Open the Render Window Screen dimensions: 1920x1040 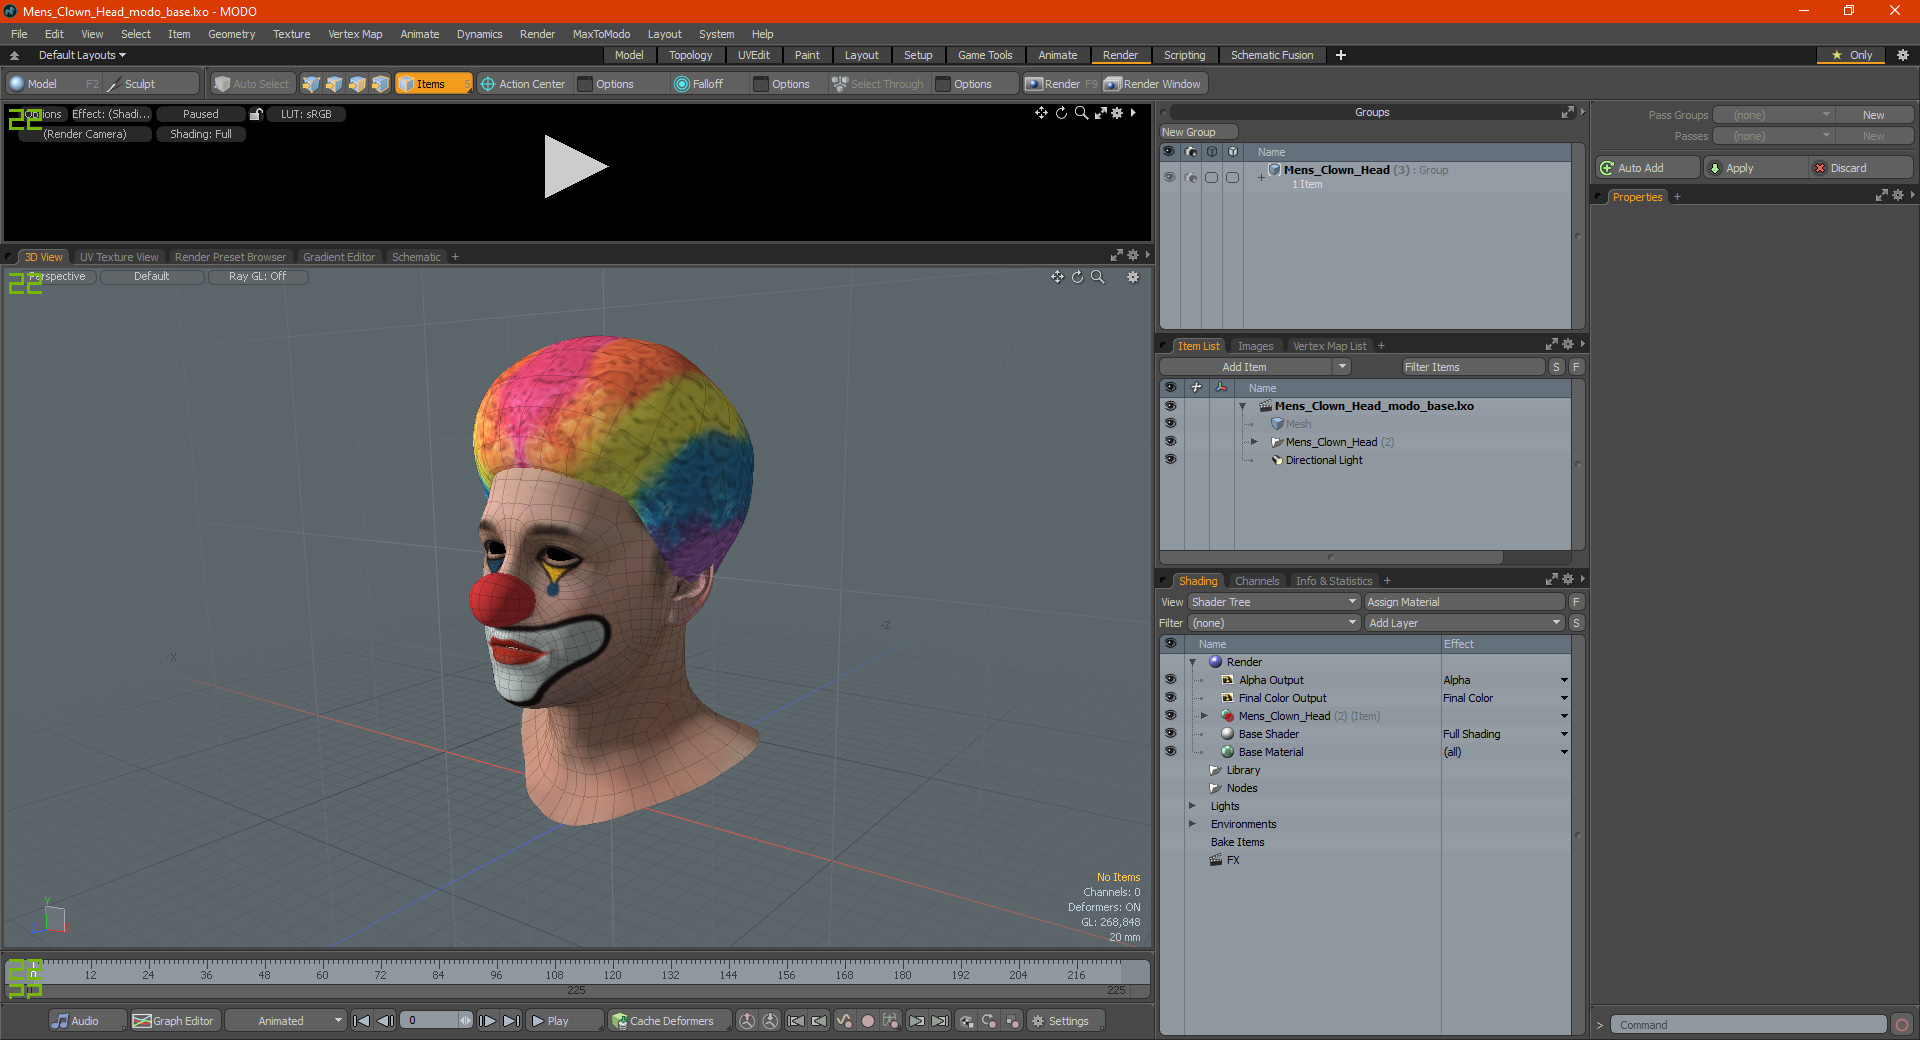[x=1153, y=84]
